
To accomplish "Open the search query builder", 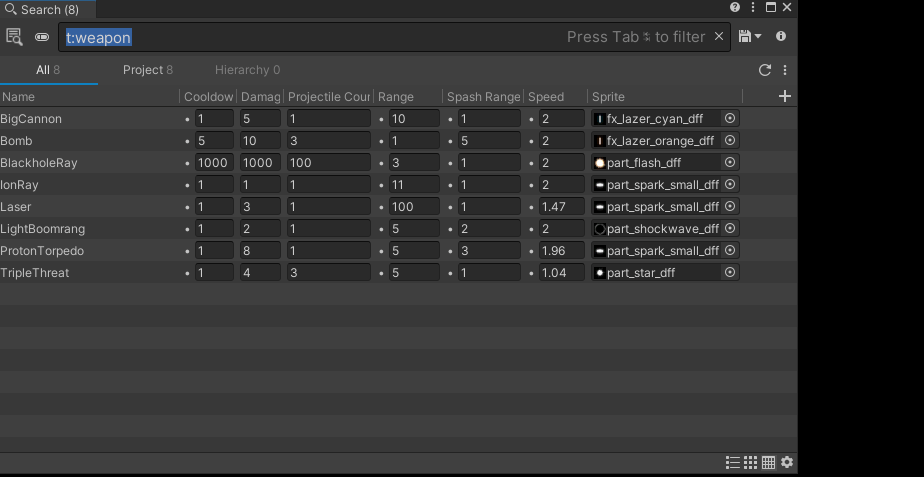I will (14, 37).
